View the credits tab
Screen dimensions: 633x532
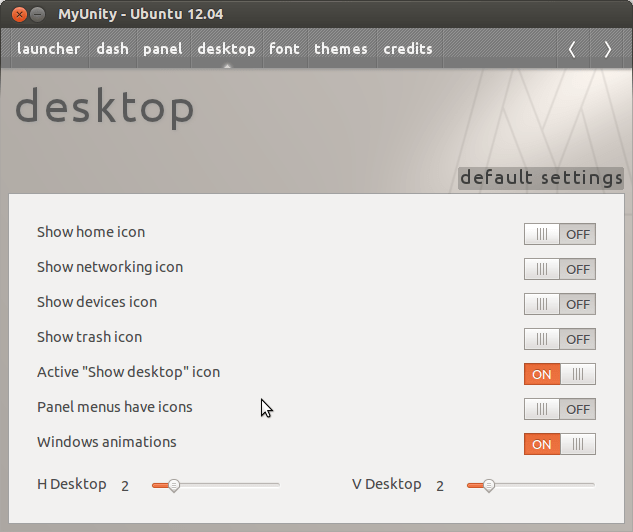408,49
